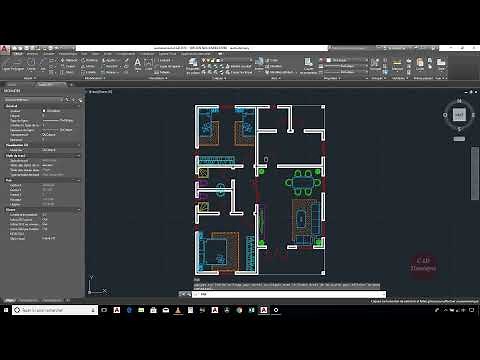Select the Texte annotation tool
This screenshot has height=360, width=480.
[138, 64]
